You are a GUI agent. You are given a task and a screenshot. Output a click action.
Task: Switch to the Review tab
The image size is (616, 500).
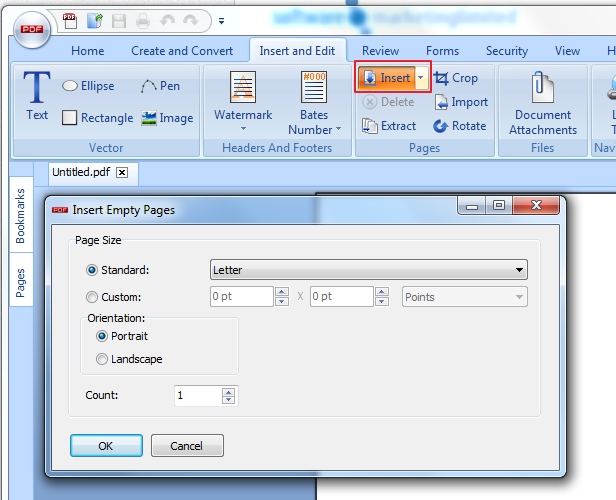click(380, 51)
